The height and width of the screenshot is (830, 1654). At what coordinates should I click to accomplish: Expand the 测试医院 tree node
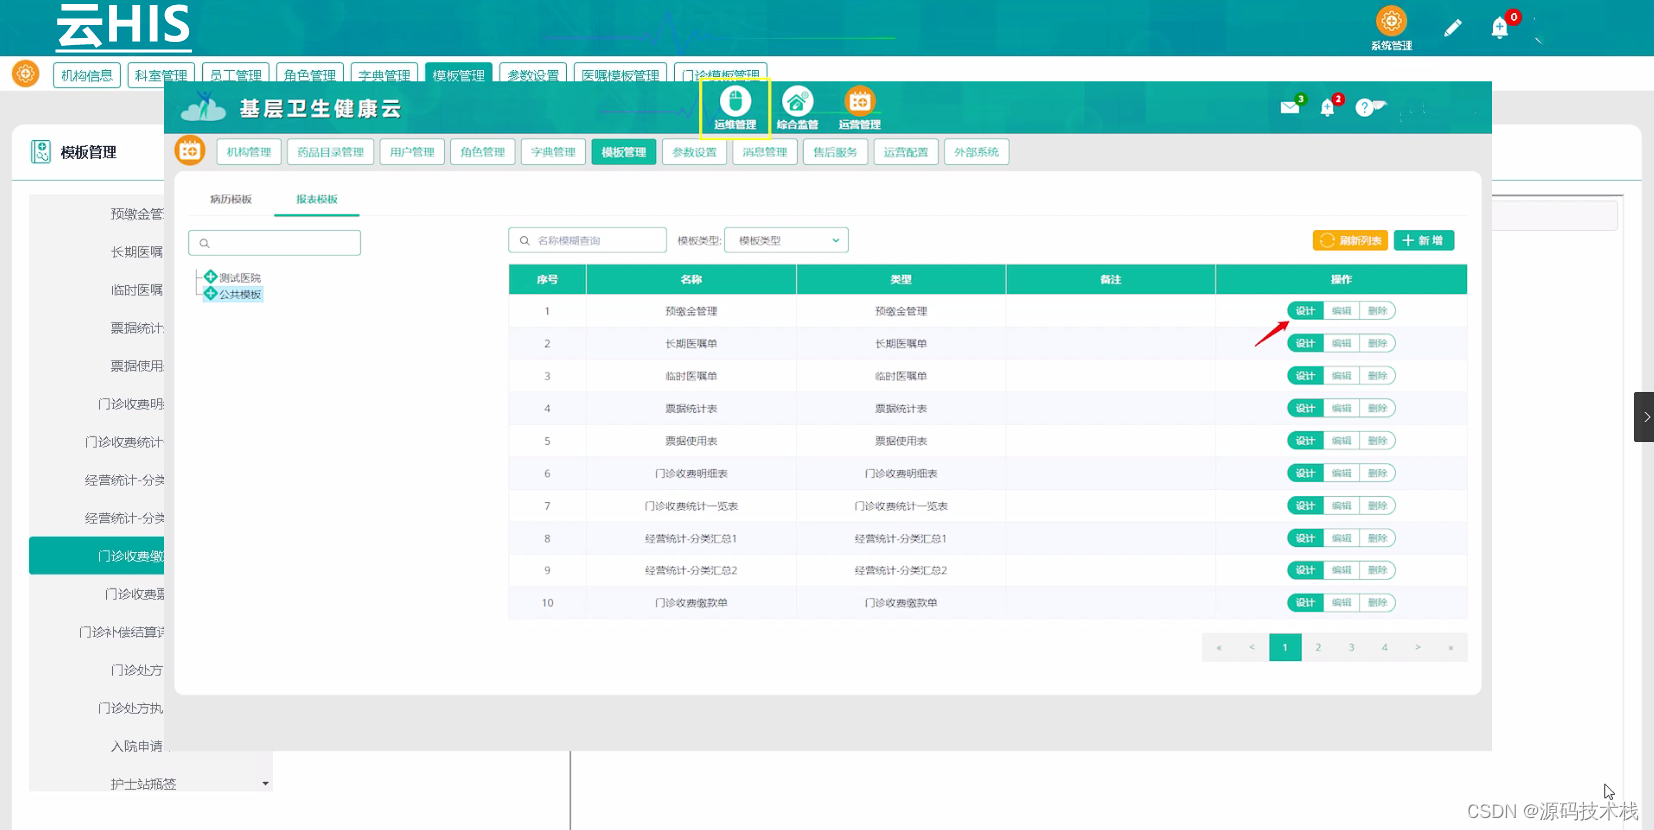[210, 277]
